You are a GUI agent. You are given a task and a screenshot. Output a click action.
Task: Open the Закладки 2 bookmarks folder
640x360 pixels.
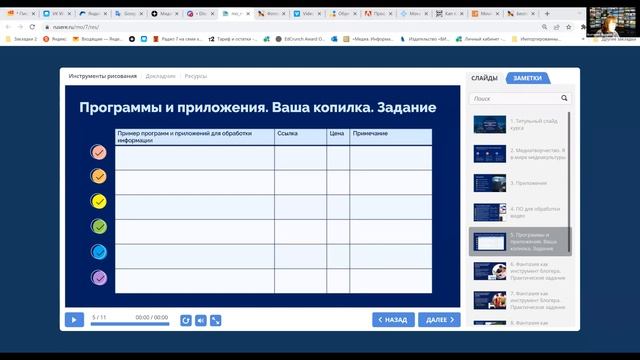[x=21, y=39]
